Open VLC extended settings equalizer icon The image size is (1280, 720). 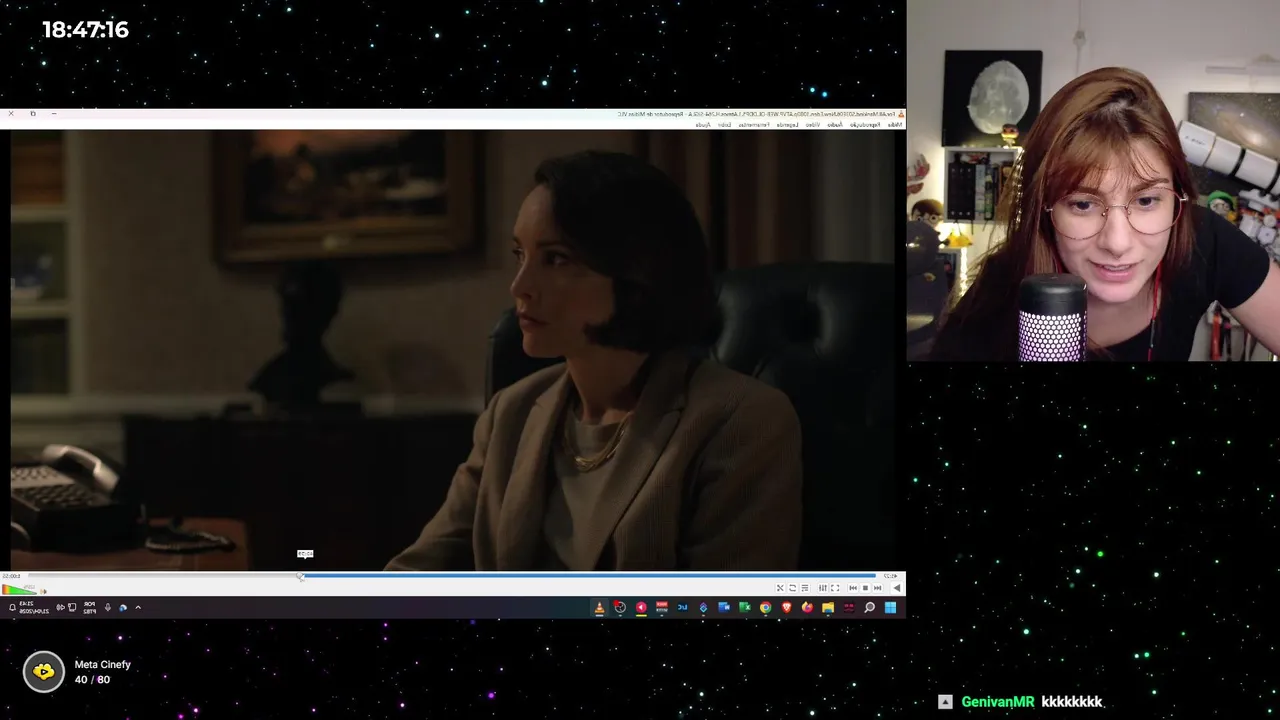click(823, 588)
